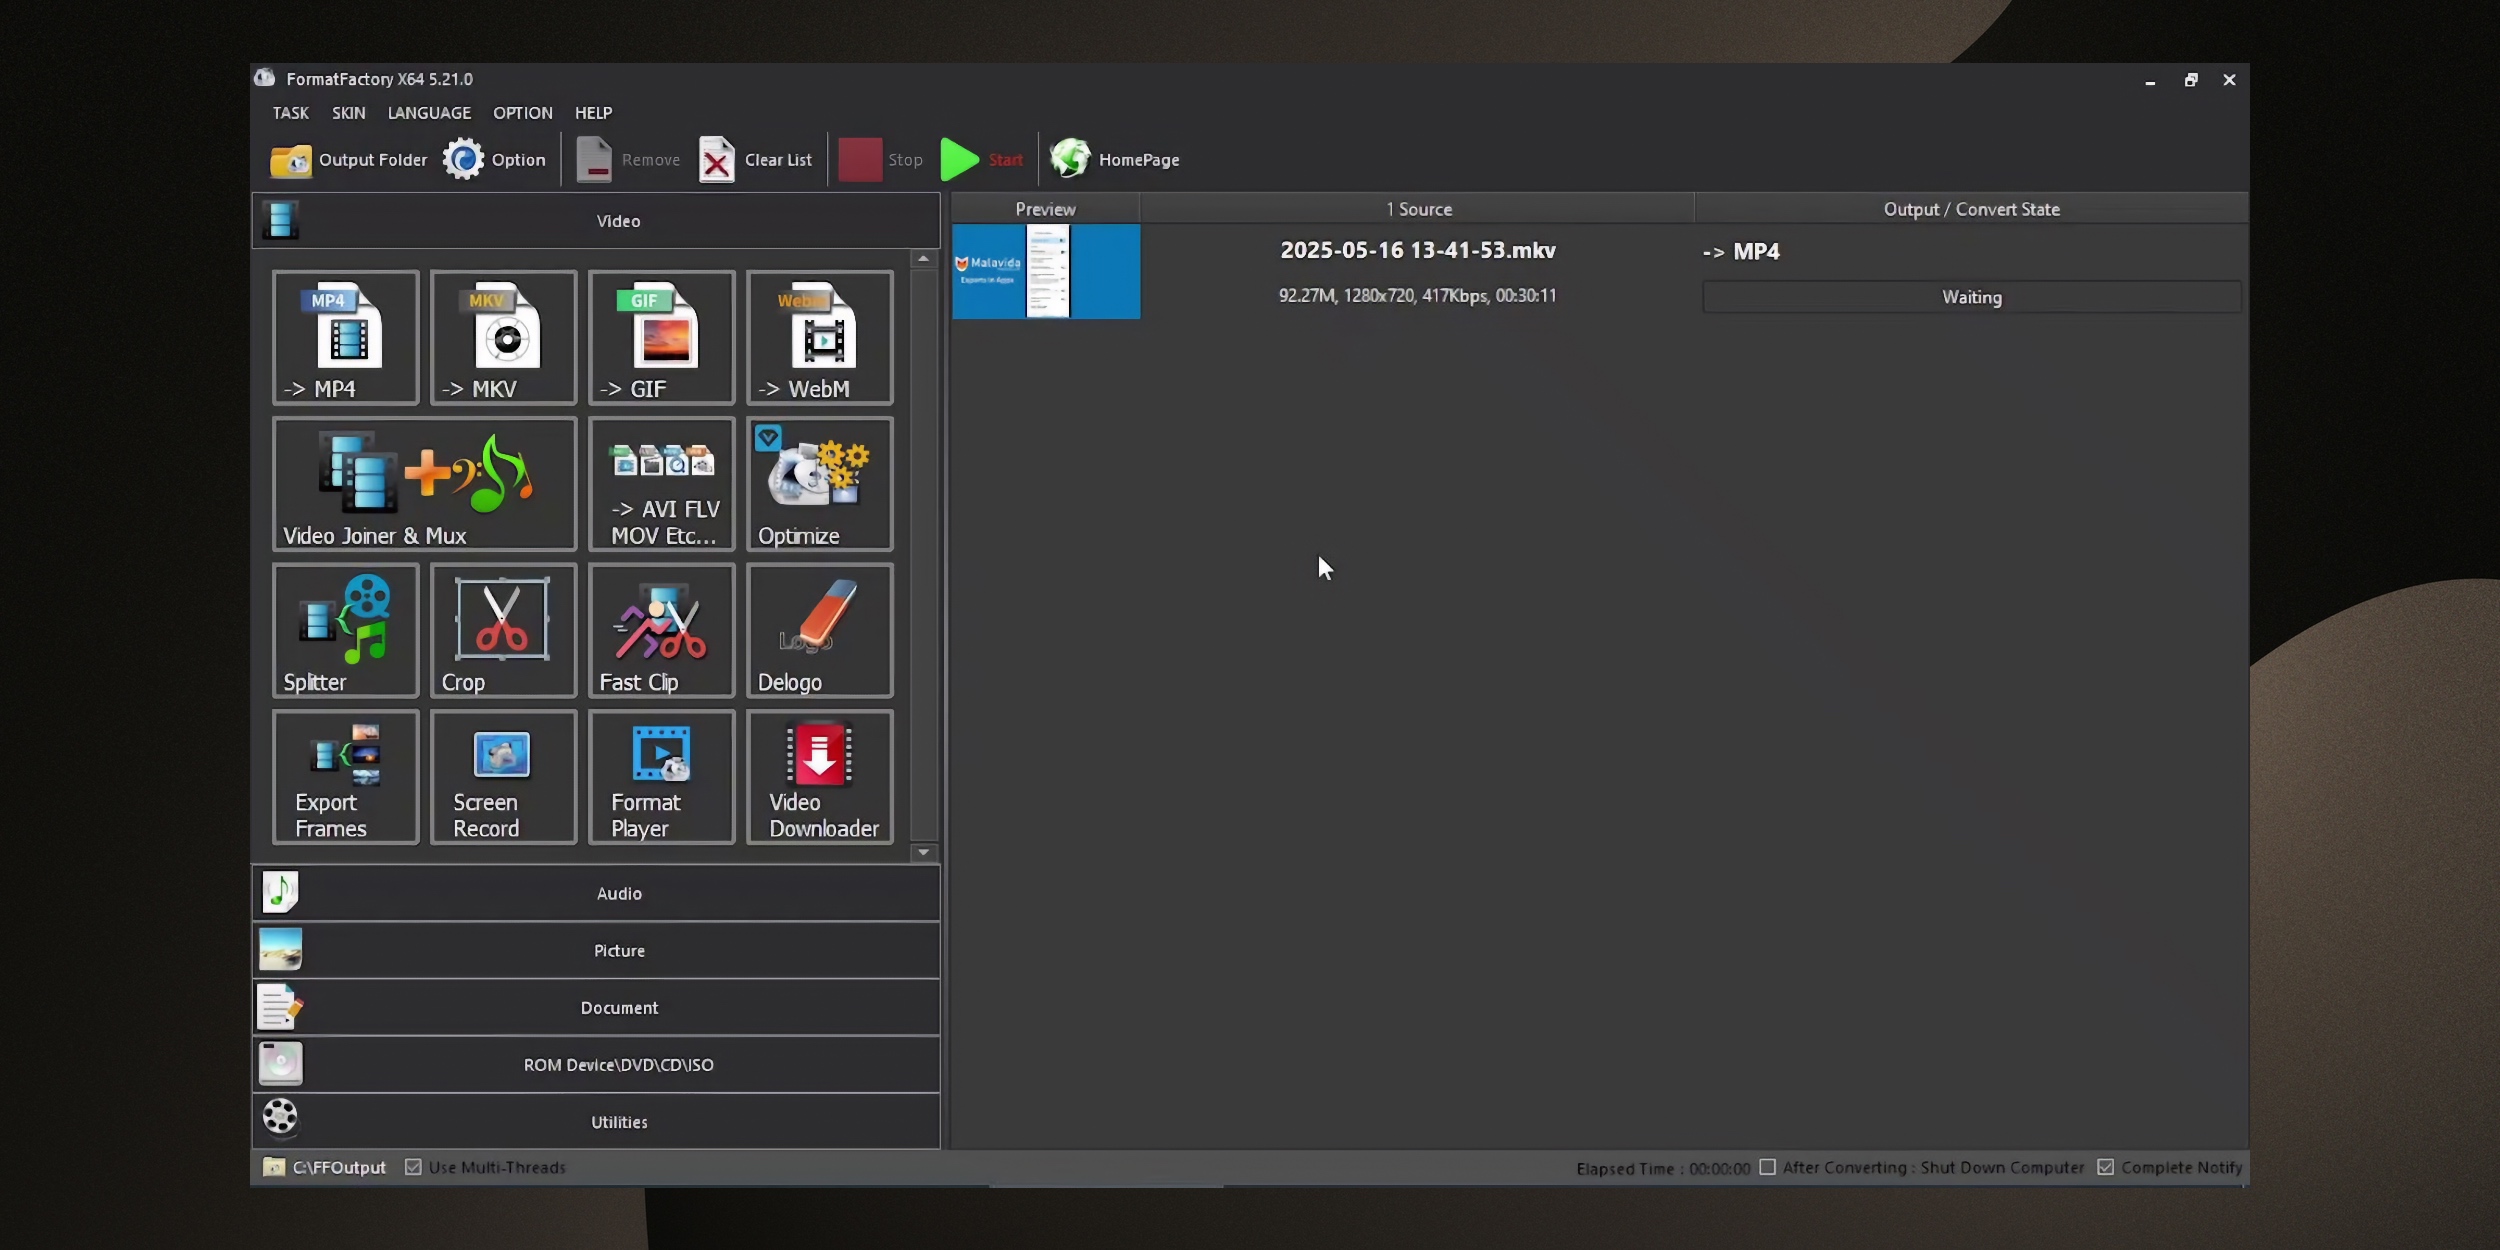This screenshot has width=2500, height=1250.
Task: Click the -> MP4 output format text in the task row
Action: tap(1741, 252)
